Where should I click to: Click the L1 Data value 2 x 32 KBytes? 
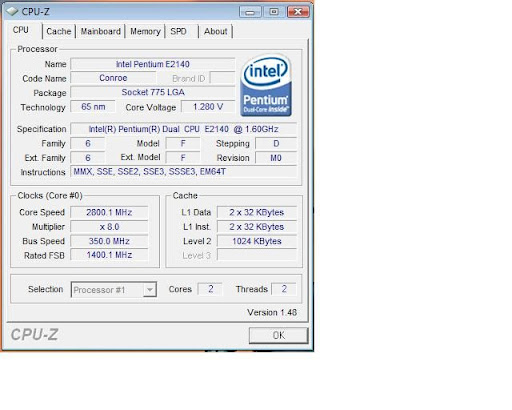(257, 212)
